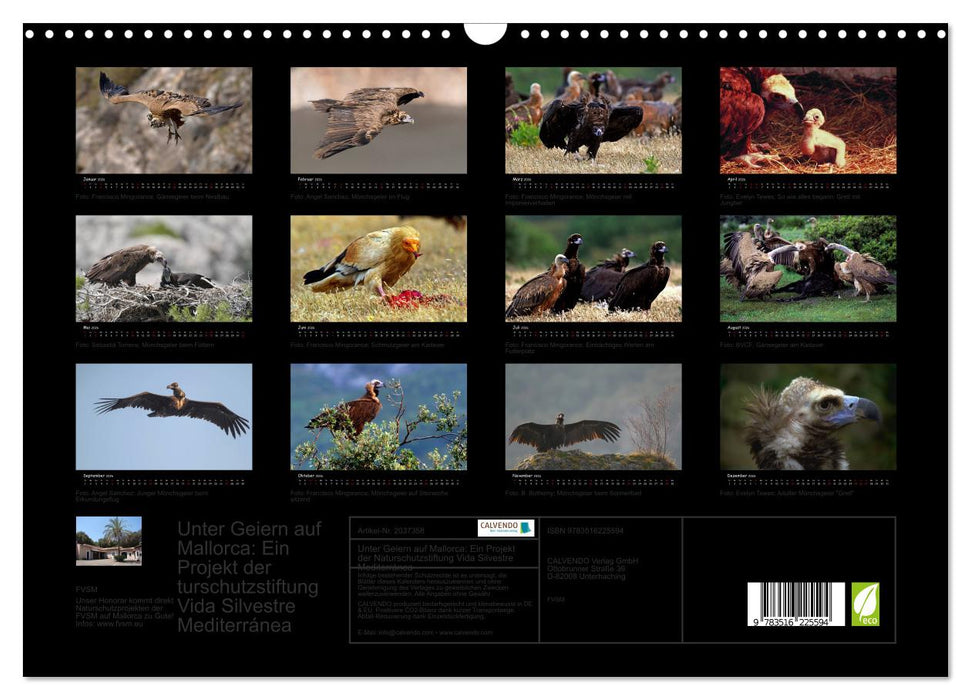971x700 pixels.
Task: Select the September vulture in blue sky photo
Action: click(x=164, y=416)
